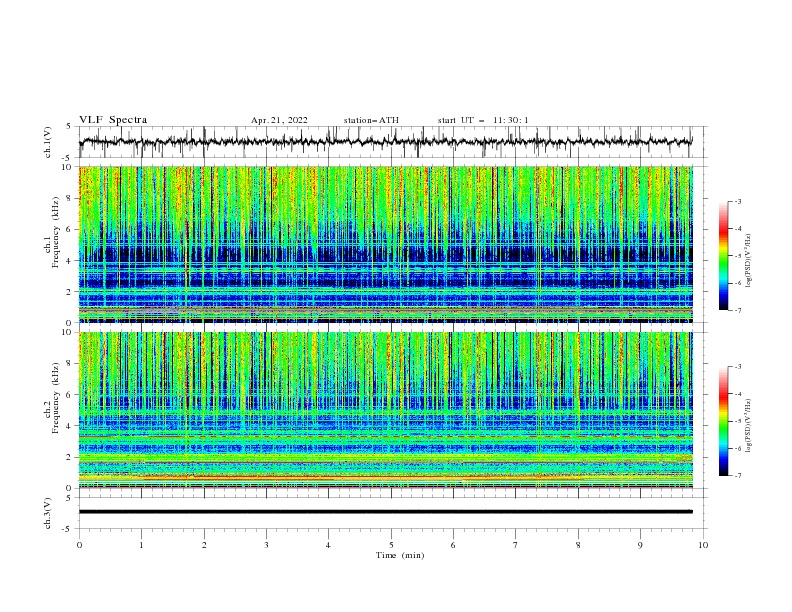Click inside the ch.2 spectrogram panel
This screenshot has width=792, height=612.
pyautogui.click(x=385, y=410)
